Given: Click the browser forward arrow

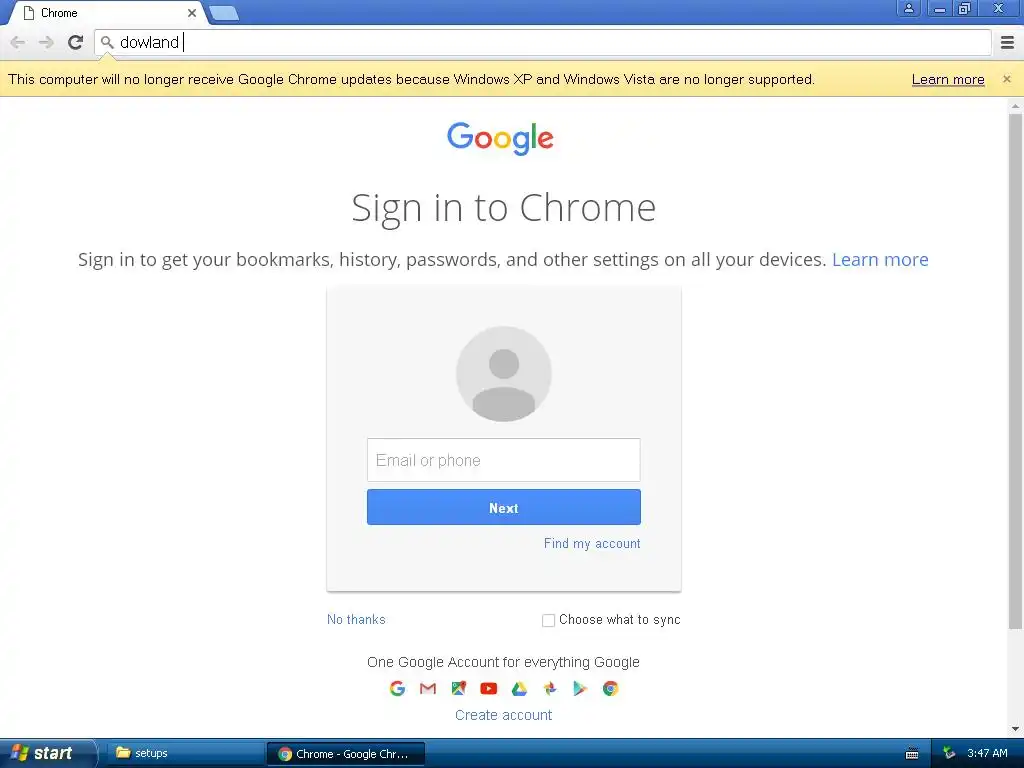Looking at the screenshot, I should pos(46,42).
